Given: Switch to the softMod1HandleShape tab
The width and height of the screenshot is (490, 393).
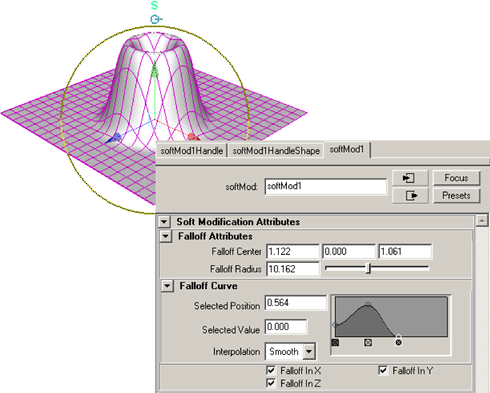Looking at the screenshot, I should point(276,151).
